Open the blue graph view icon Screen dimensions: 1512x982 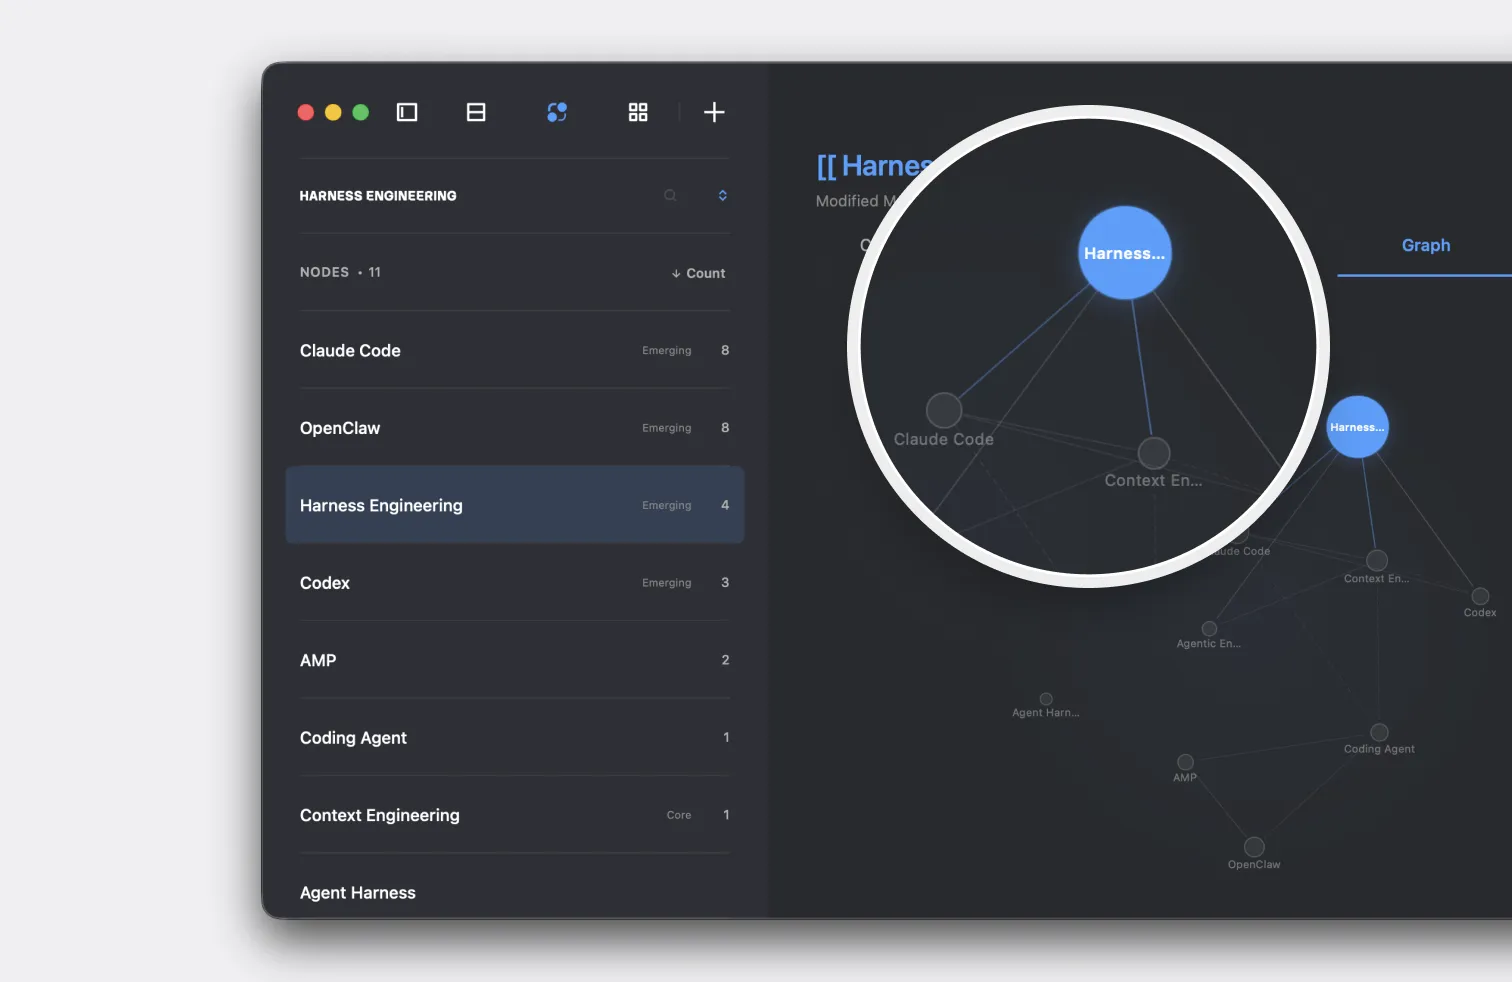click(557, 112)
